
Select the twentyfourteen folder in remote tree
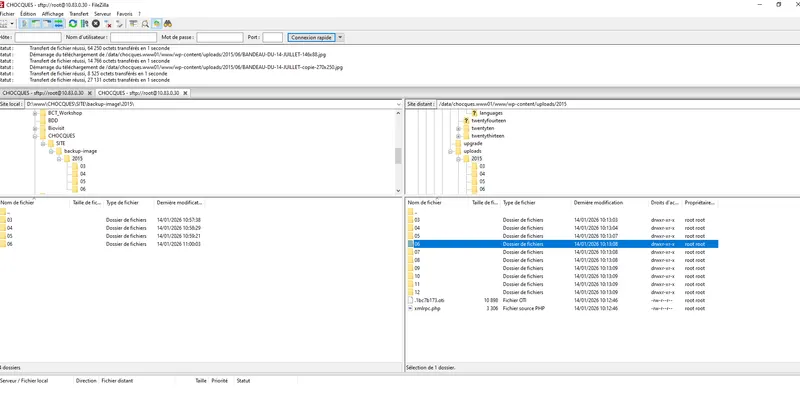488,121
